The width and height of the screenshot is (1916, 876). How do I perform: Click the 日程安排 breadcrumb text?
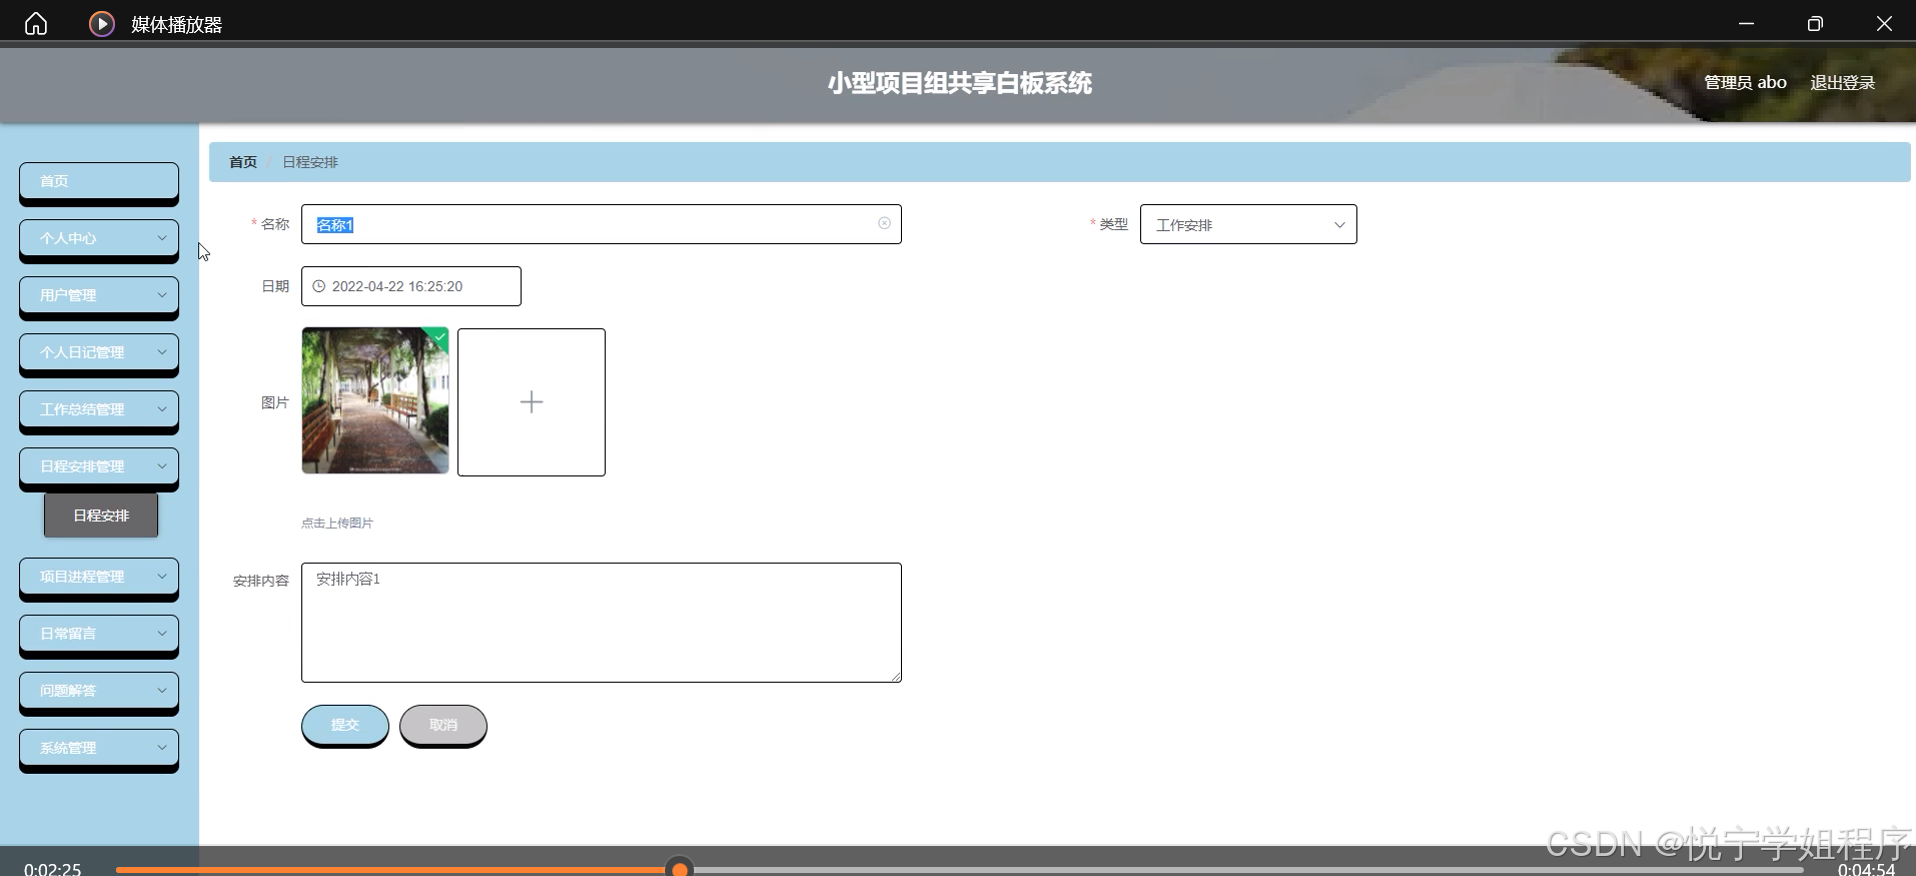tap(310, 162)
